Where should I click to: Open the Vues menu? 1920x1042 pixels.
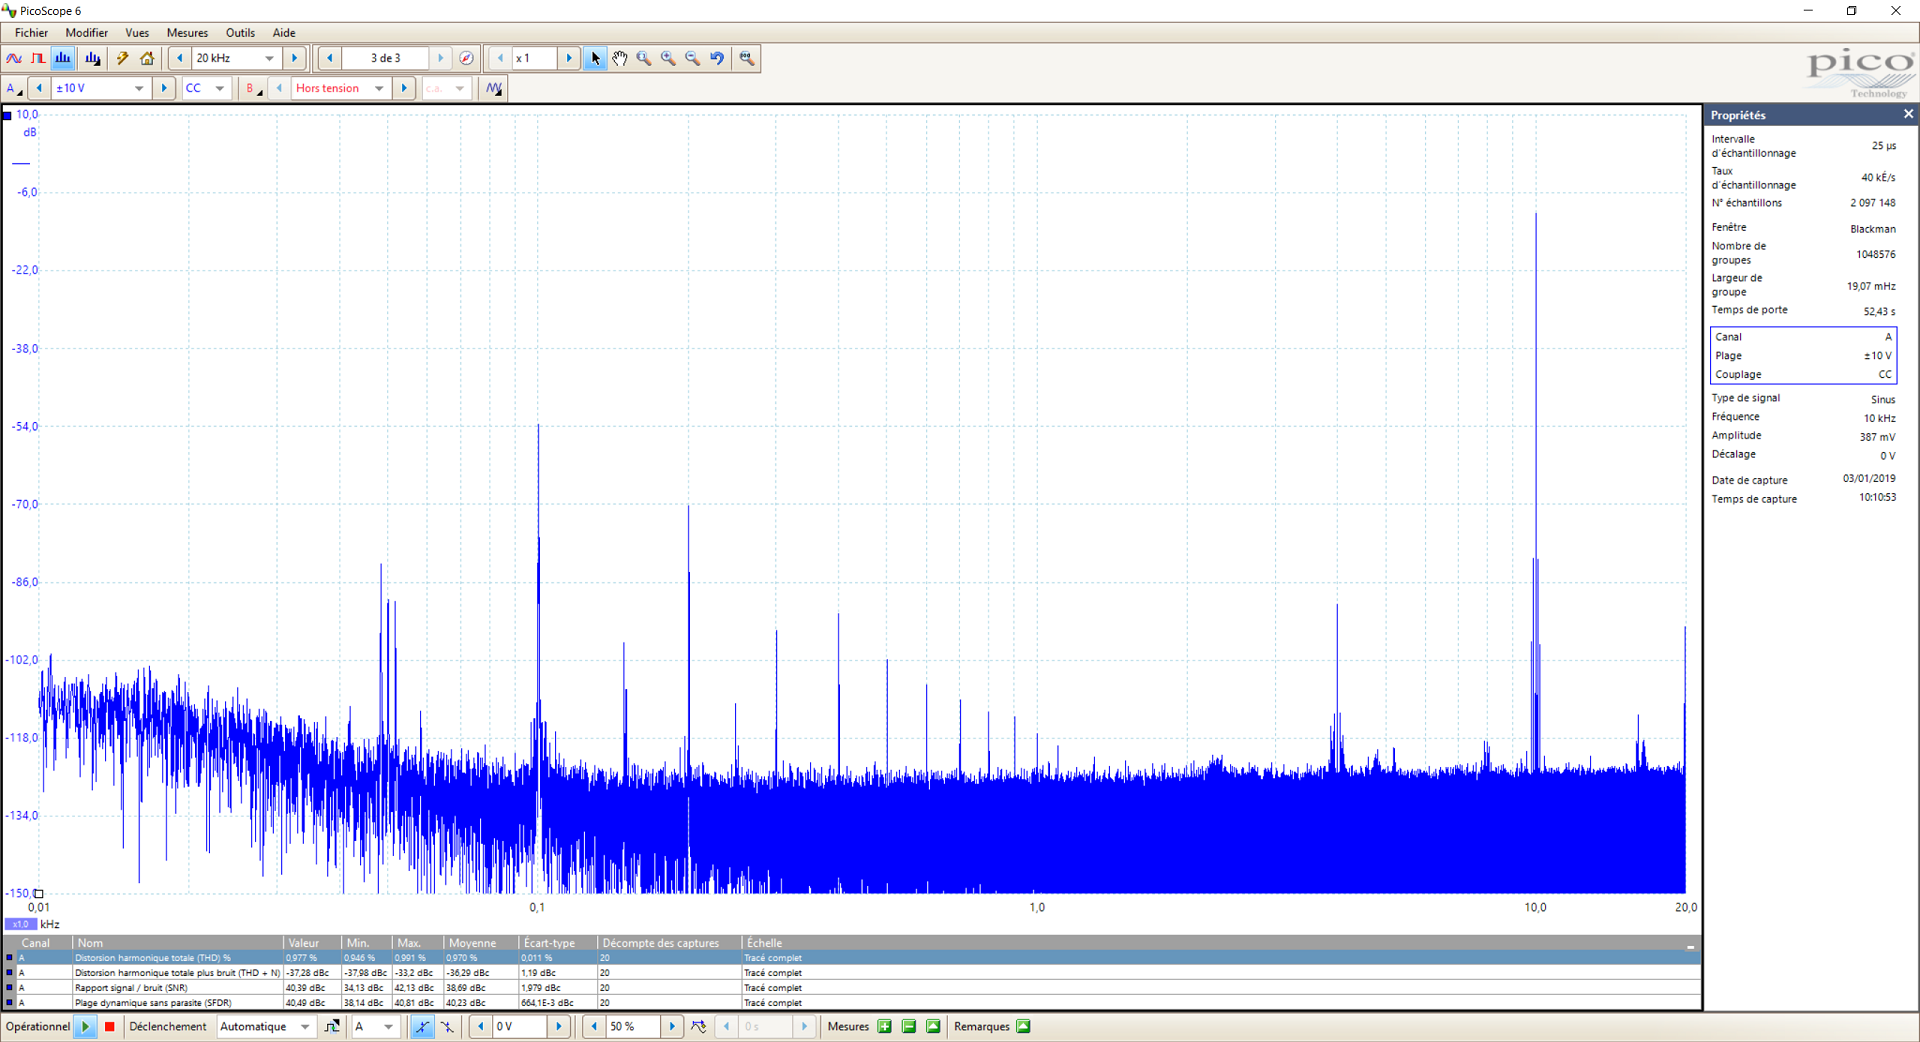coord(137,33)
